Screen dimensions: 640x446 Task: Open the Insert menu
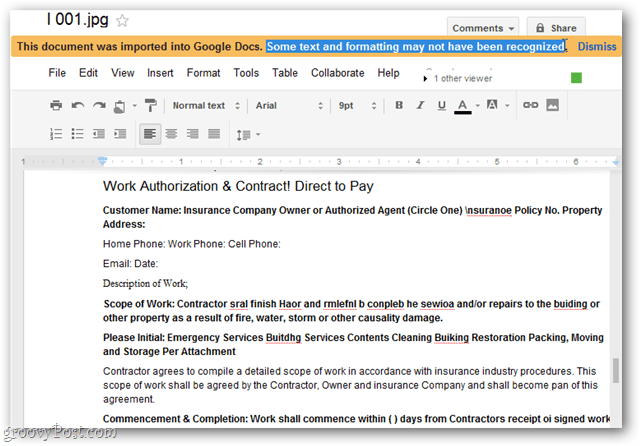coord(160,73)
